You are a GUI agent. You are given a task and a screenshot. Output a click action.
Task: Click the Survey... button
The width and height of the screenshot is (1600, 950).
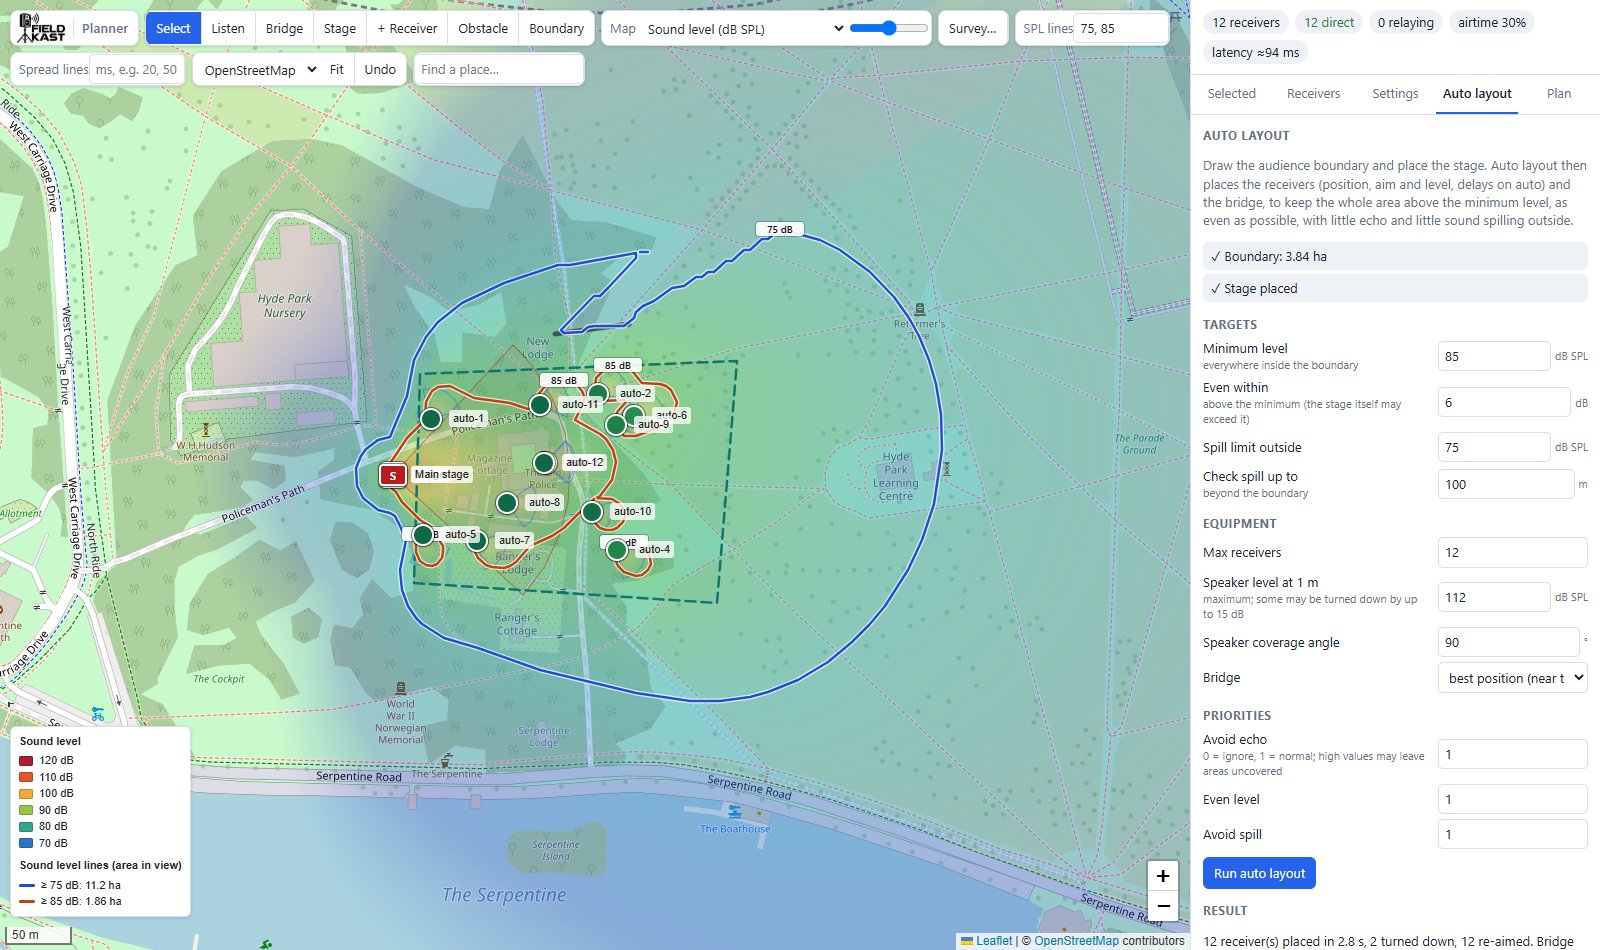tap(972, 28)
